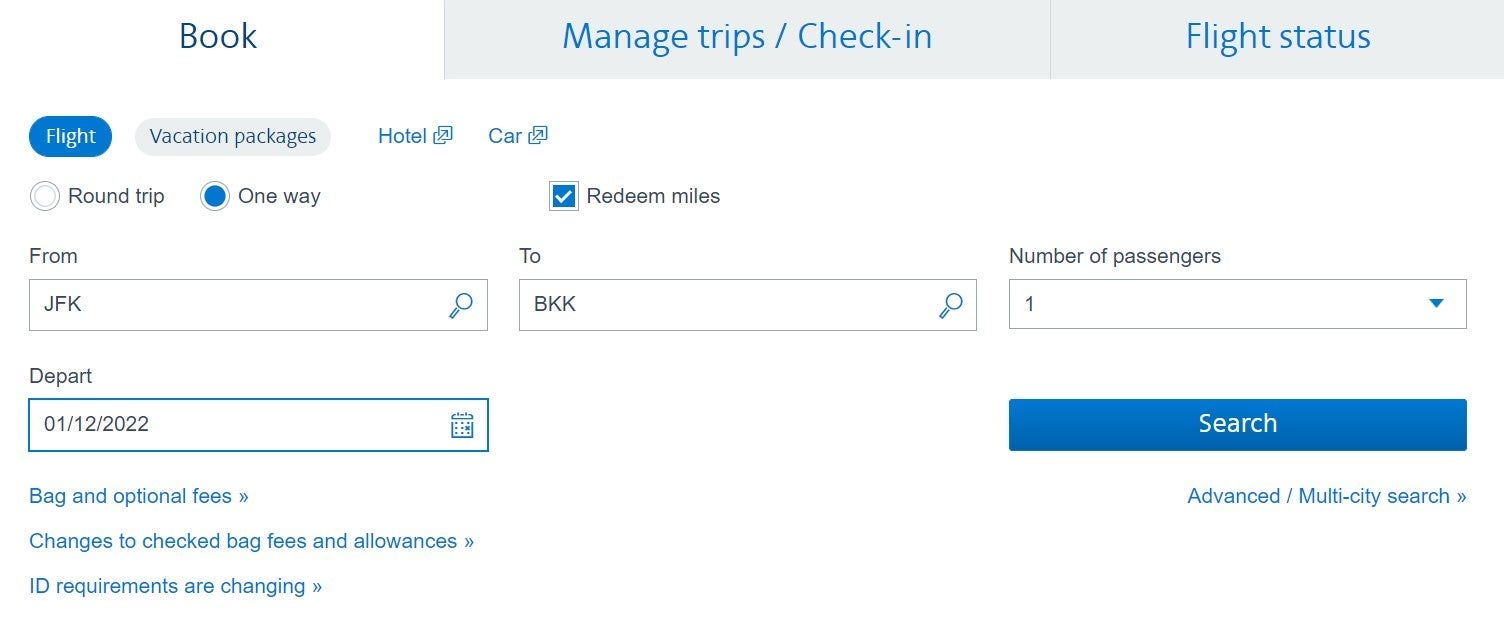Click the search magnifier in the To field

click(x=949, y=304)
